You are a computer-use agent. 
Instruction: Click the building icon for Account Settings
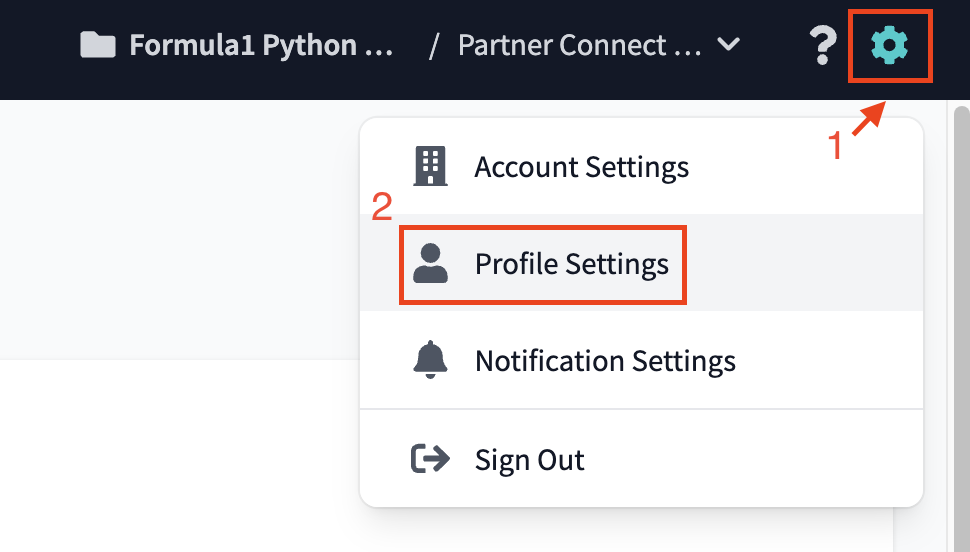(x=430, y=166)
